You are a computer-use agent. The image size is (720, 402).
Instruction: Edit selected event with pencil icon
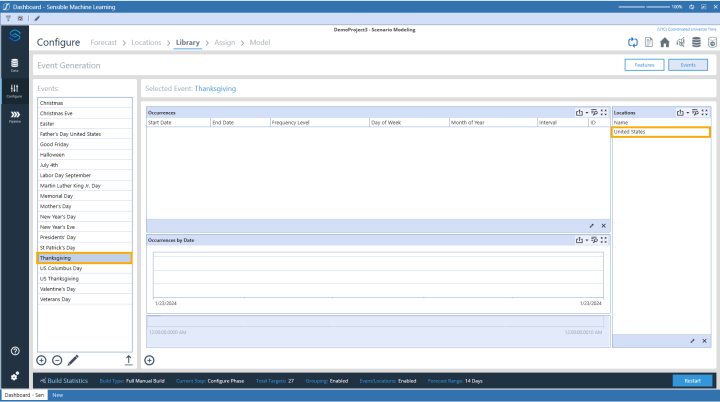coord(73,360)
